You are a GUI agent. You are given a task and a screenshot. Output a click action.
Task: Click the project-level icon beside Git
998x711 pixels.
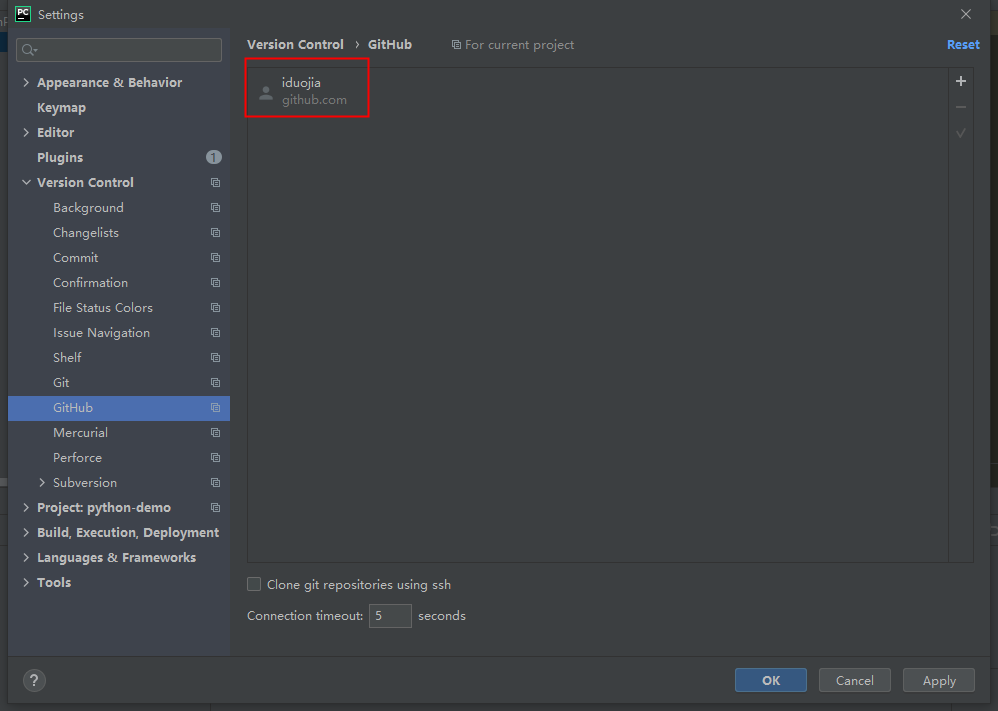coord(216,383)
